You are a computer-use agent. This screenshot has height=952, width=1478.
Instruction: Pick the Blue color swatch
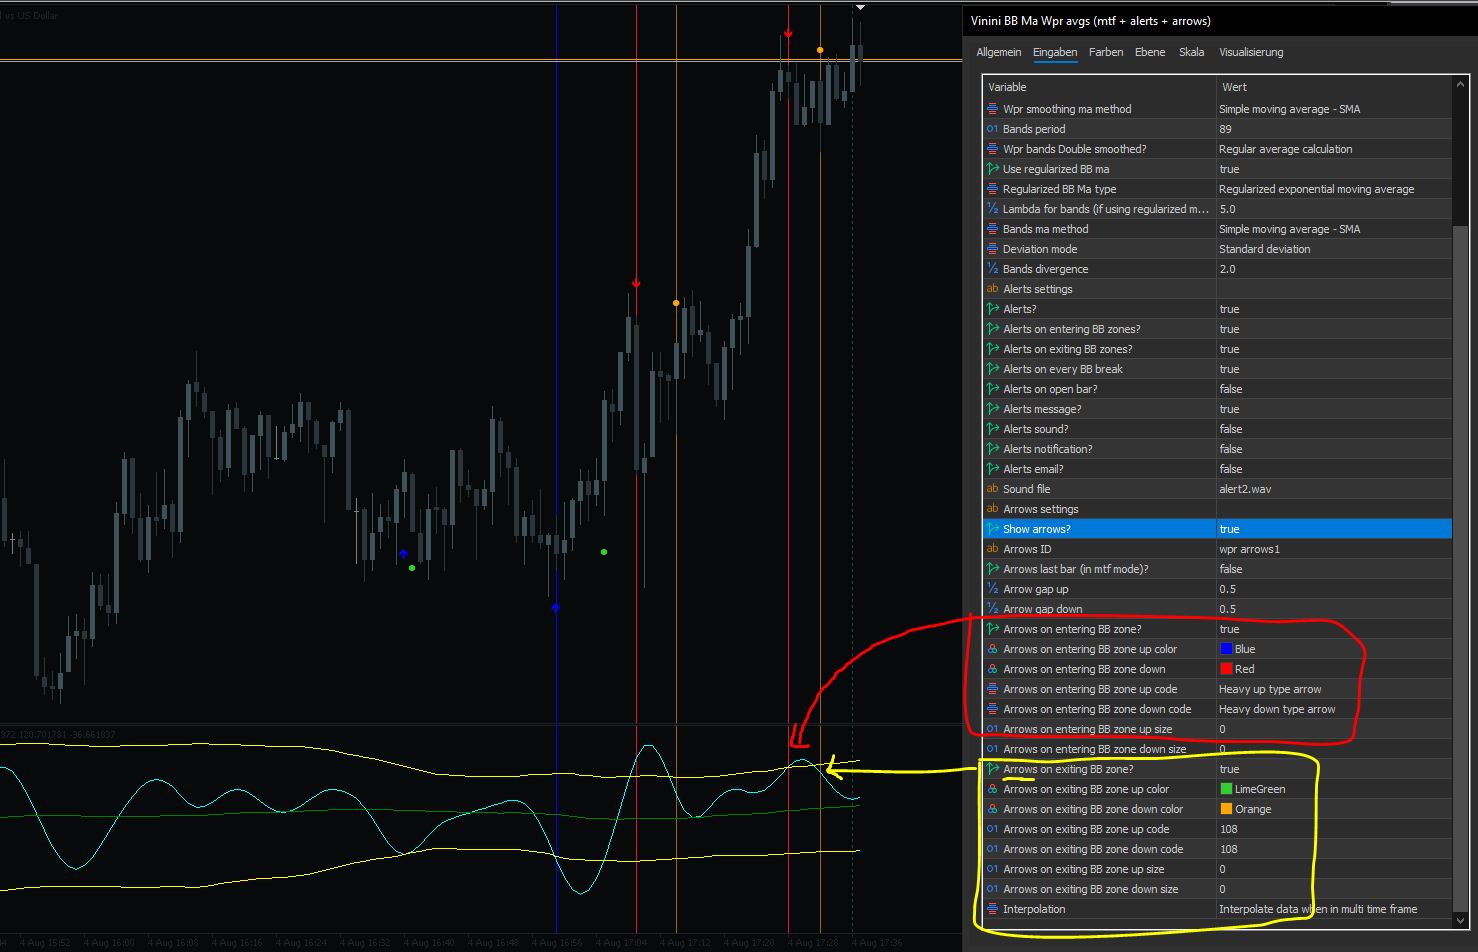1226,649
